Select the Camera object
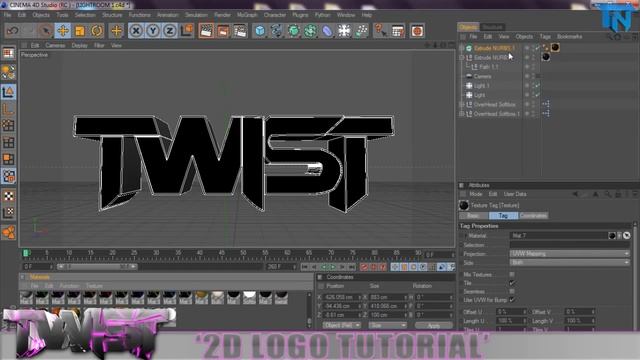This screenshot has width=640, height=360. click(482, 76)
